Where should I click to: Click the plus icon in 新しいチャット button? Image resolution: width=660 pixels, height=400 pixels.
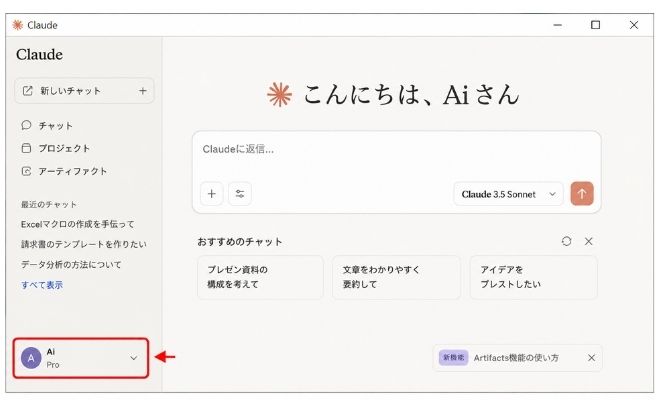click(x=143, y=91)
